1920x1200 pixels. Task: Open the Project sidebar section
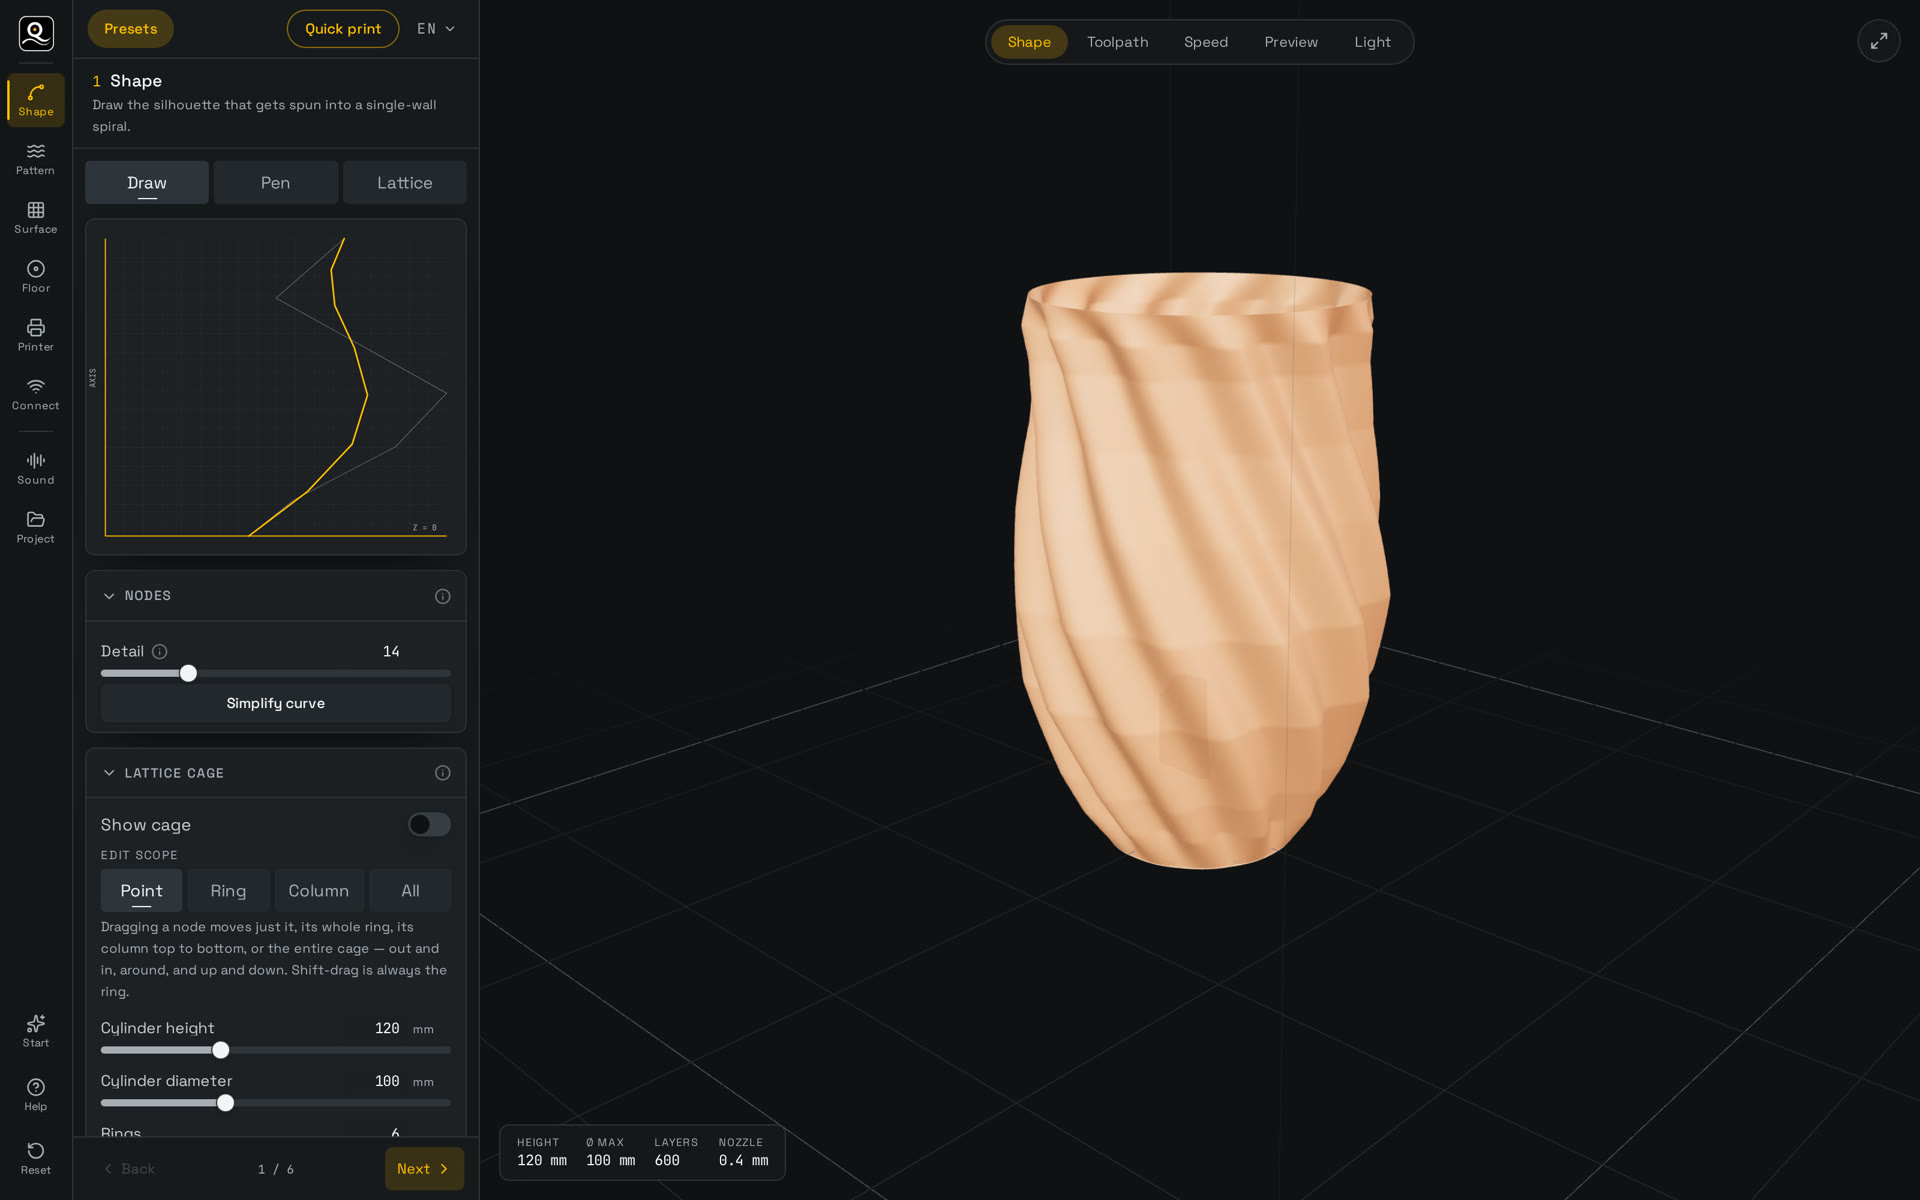(36, 528)
